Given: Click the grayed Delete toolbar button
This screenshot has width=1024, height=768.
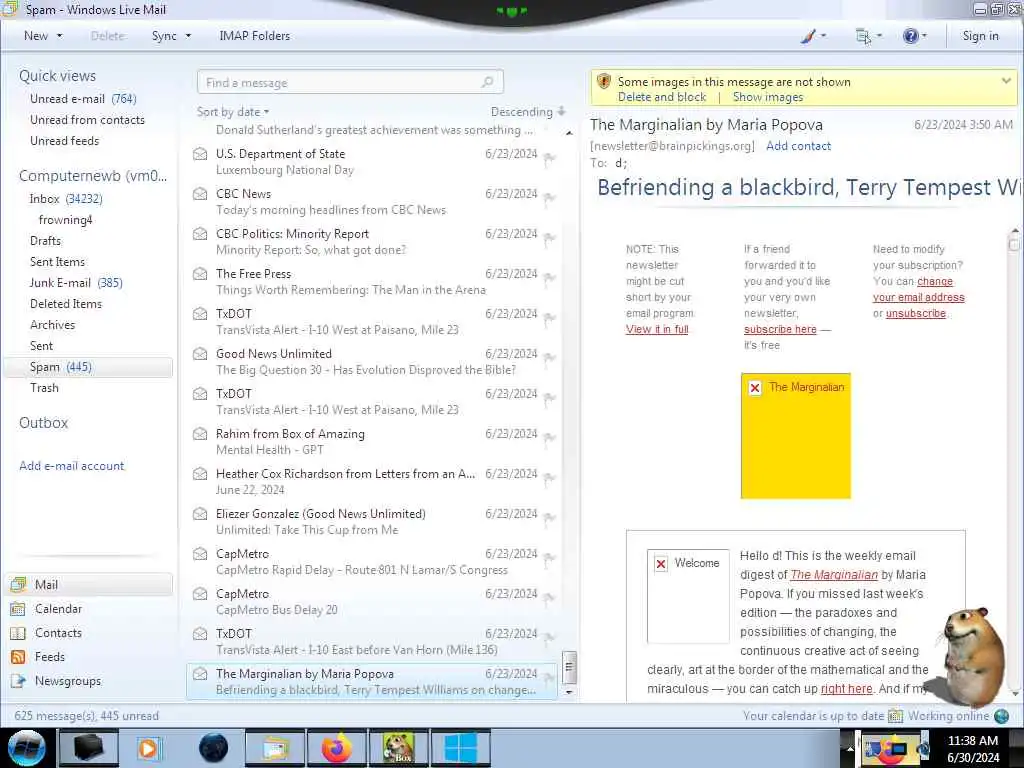Looking at the screenshot, I should tap(108, 36).
